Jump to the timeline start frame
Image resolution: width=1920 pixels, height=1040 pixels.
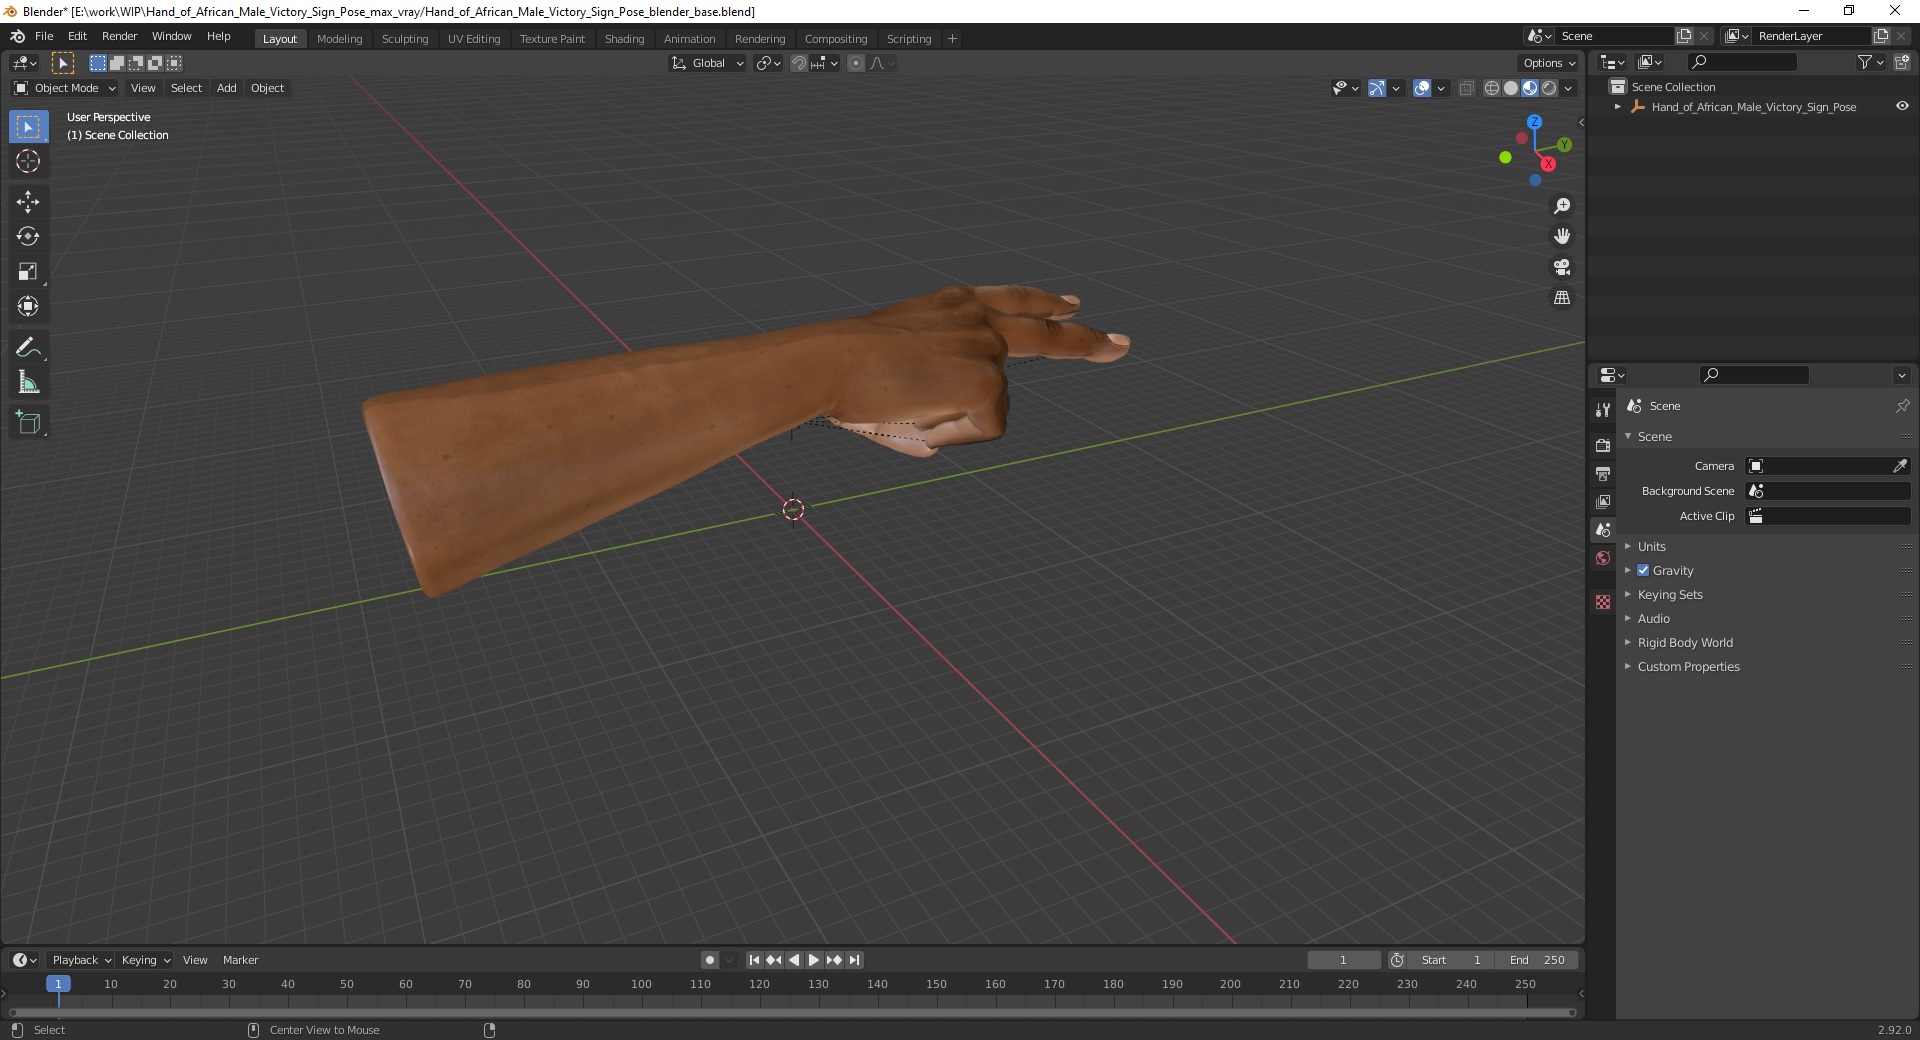pyautogui.click(x=754, y=960)
